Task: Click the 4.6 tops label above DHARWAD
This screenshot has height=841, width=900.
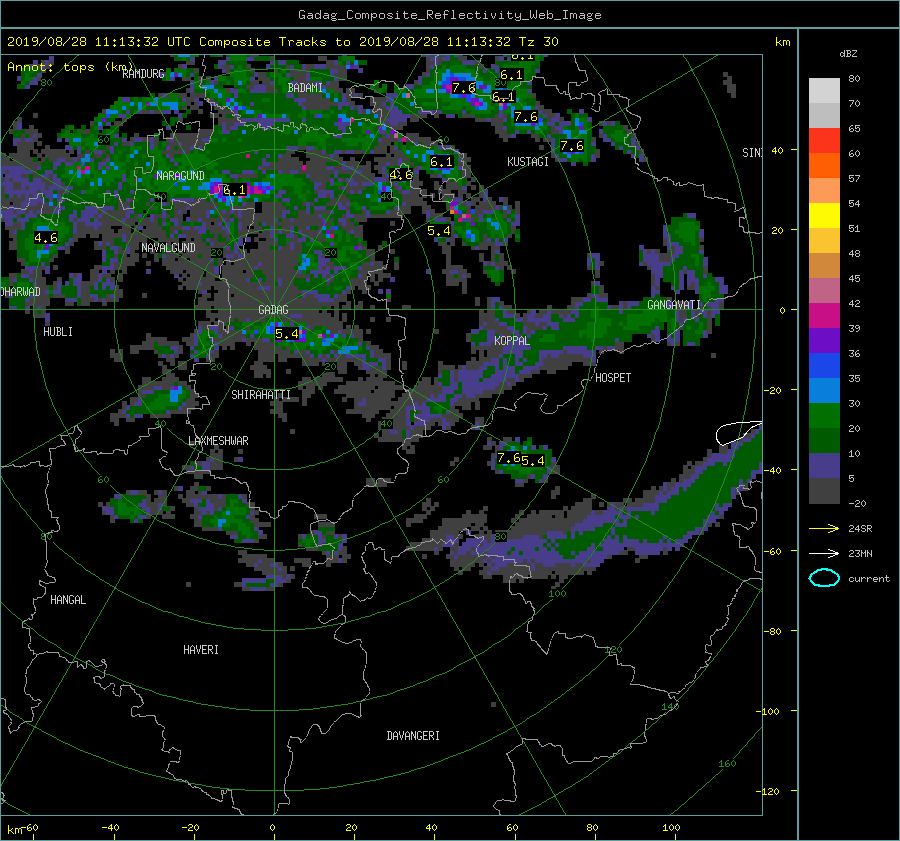Action: (46, 238)
